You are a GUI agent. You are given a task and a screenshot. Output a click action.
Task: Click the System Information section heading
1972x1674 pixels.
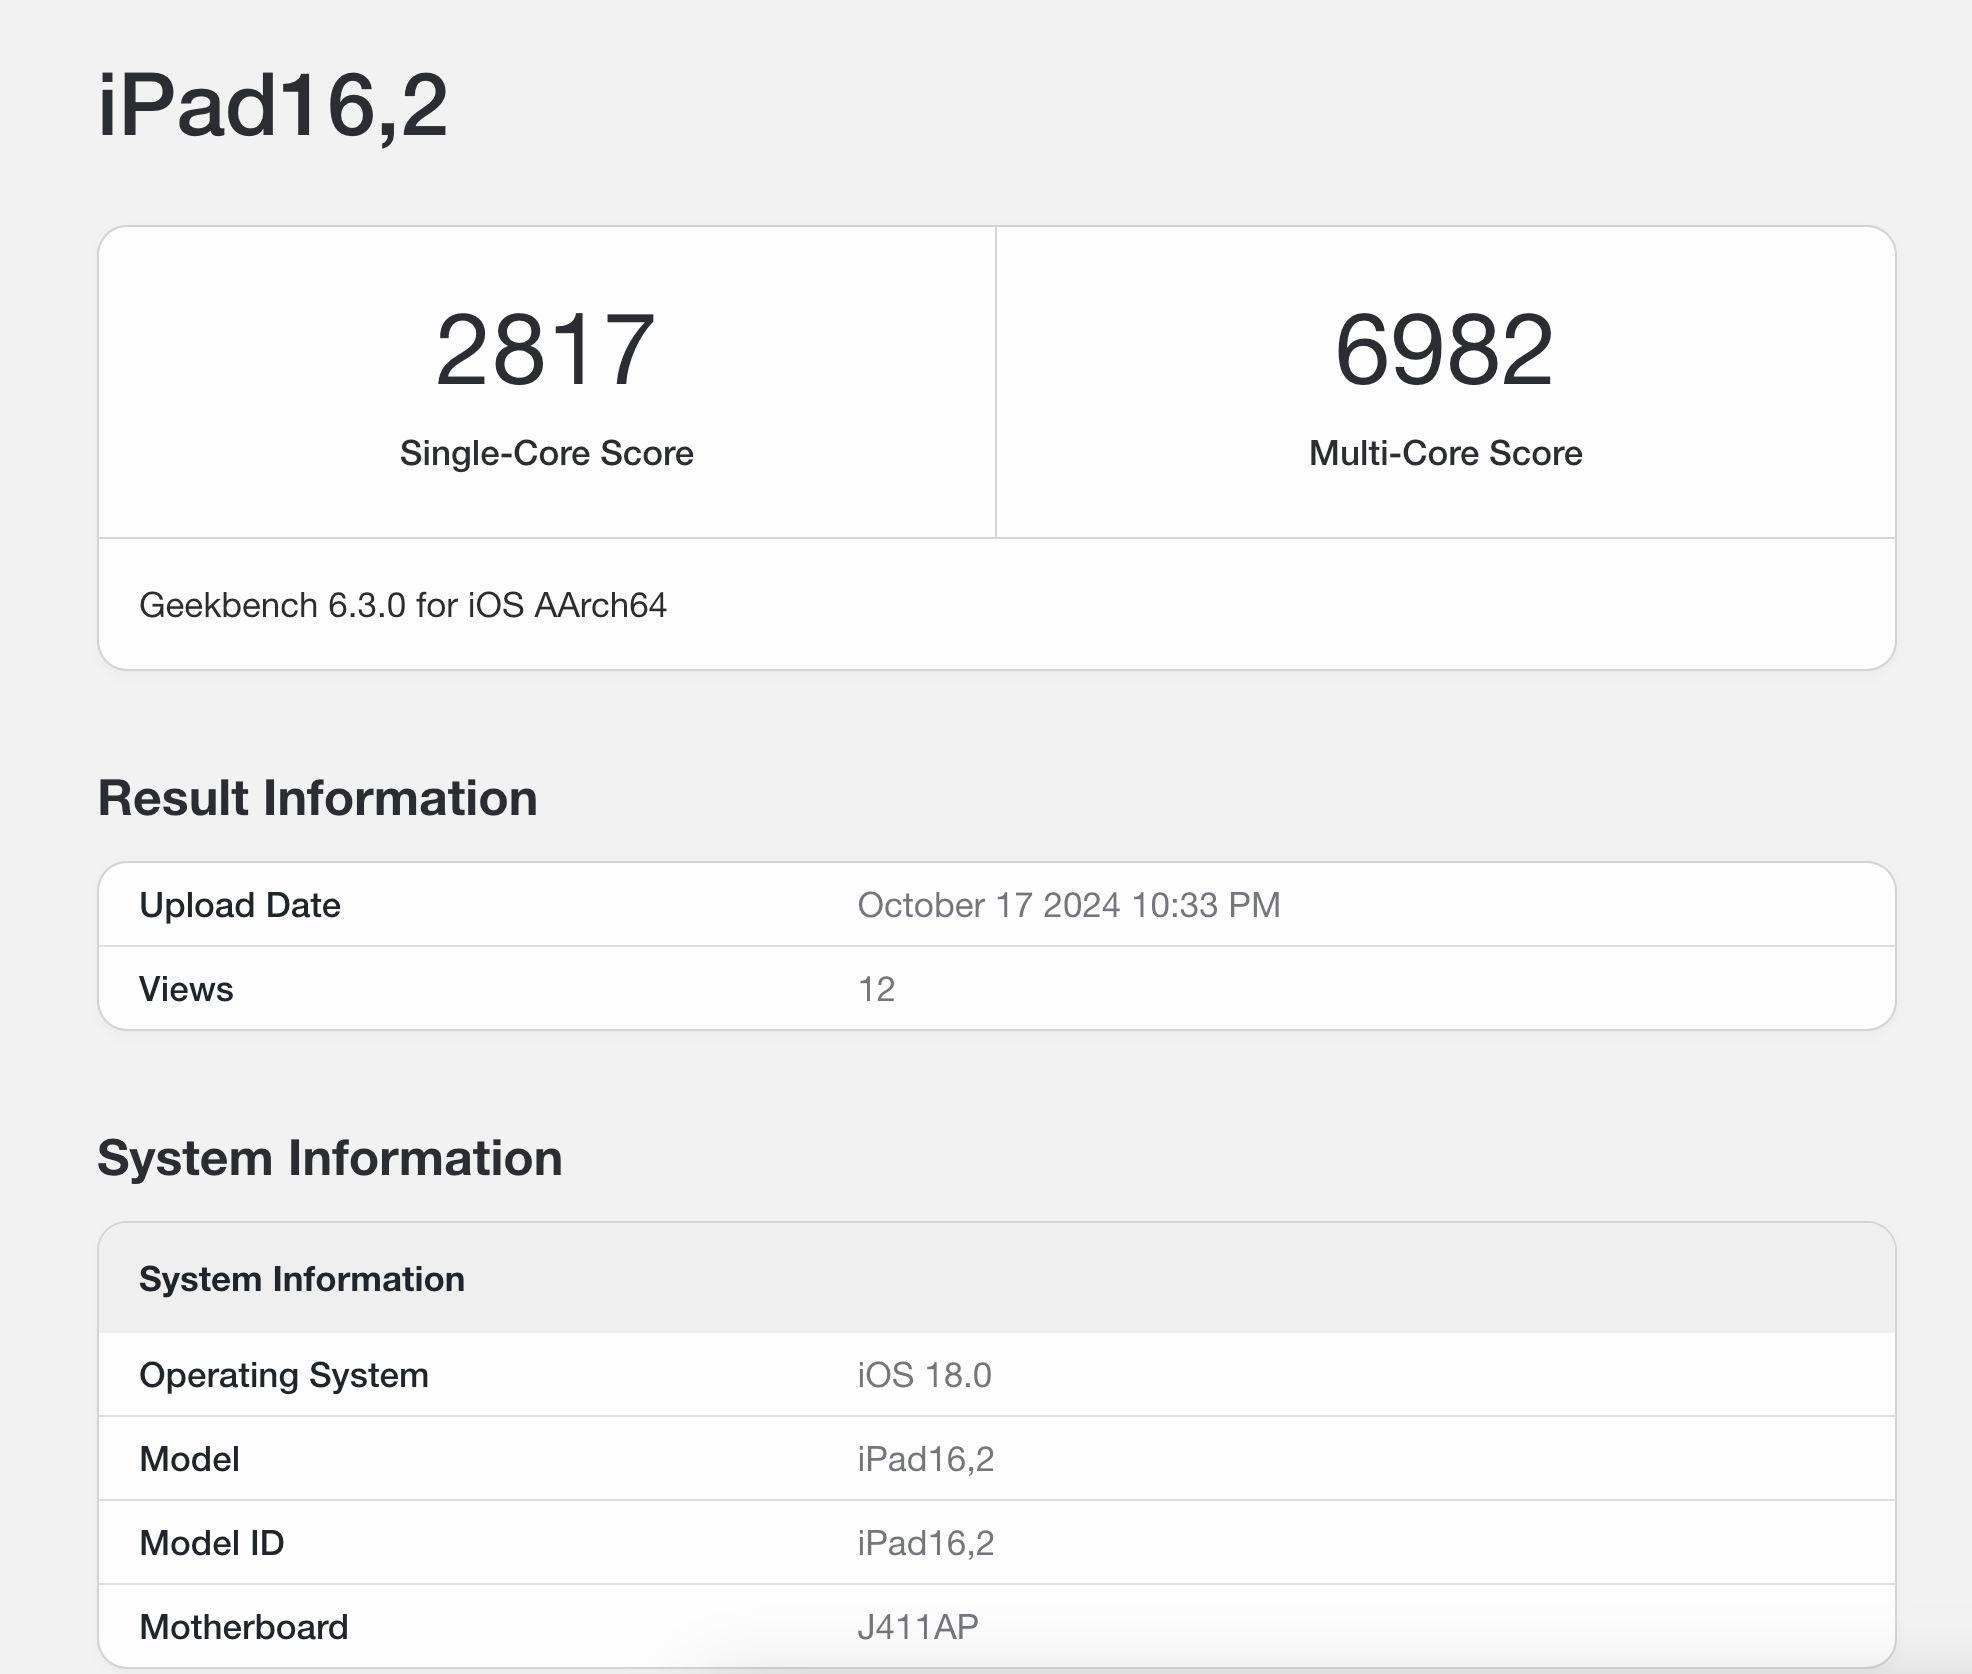(x=330, y=1158)
